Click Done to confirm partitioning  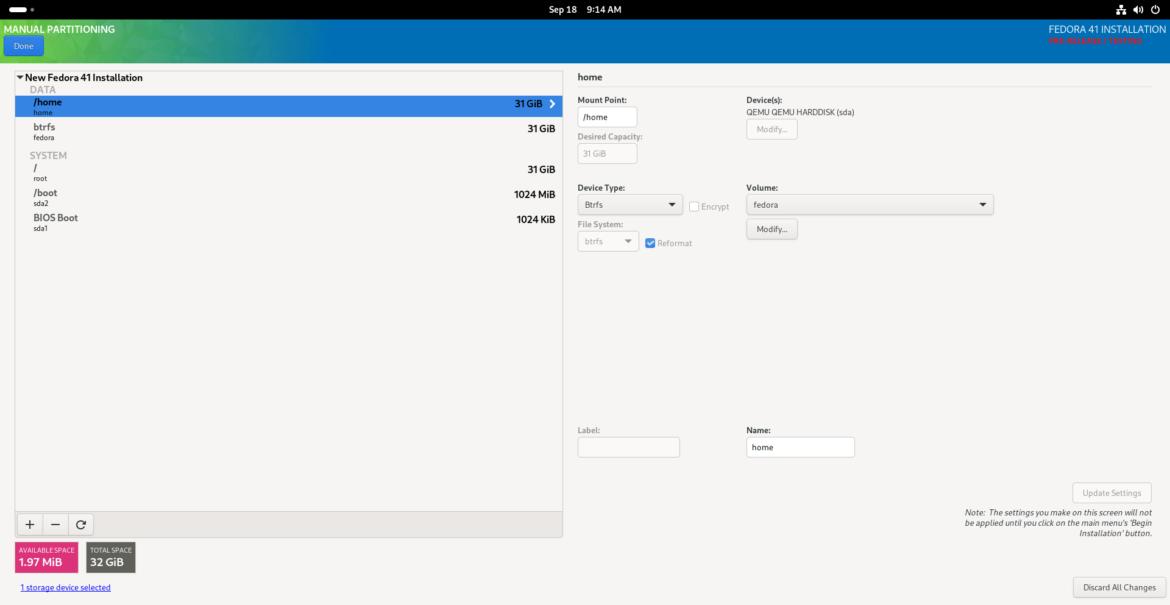click(23, 45)
